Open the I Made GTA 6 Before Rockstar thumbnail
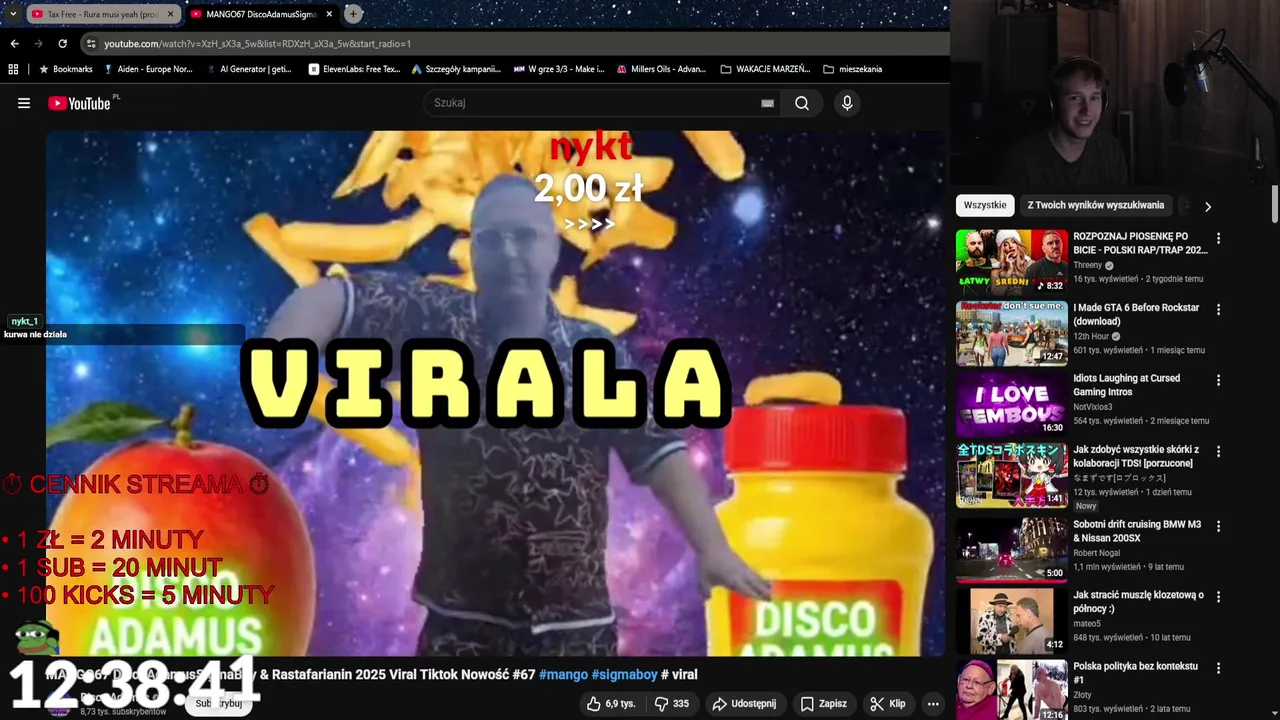Viewport: 1280px width, 720px height. (1012, 333)
